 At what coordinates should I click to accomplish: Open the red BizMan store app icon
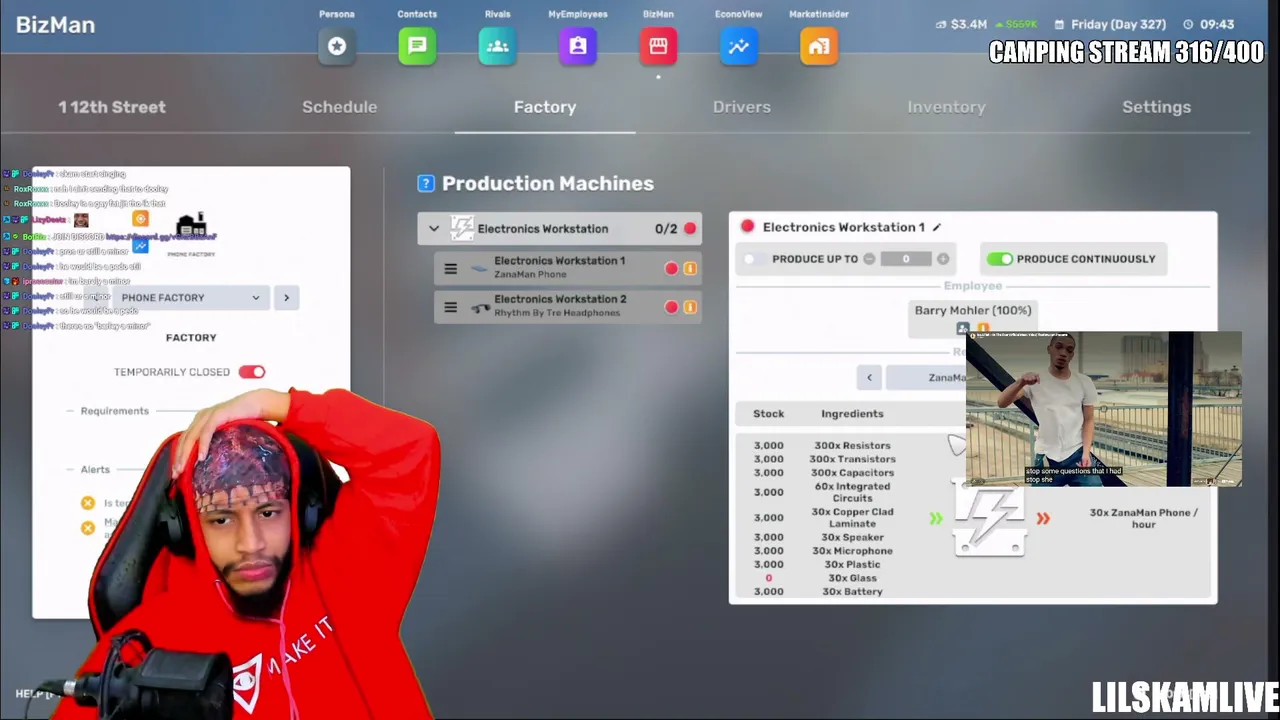click(x=658, y=46)
